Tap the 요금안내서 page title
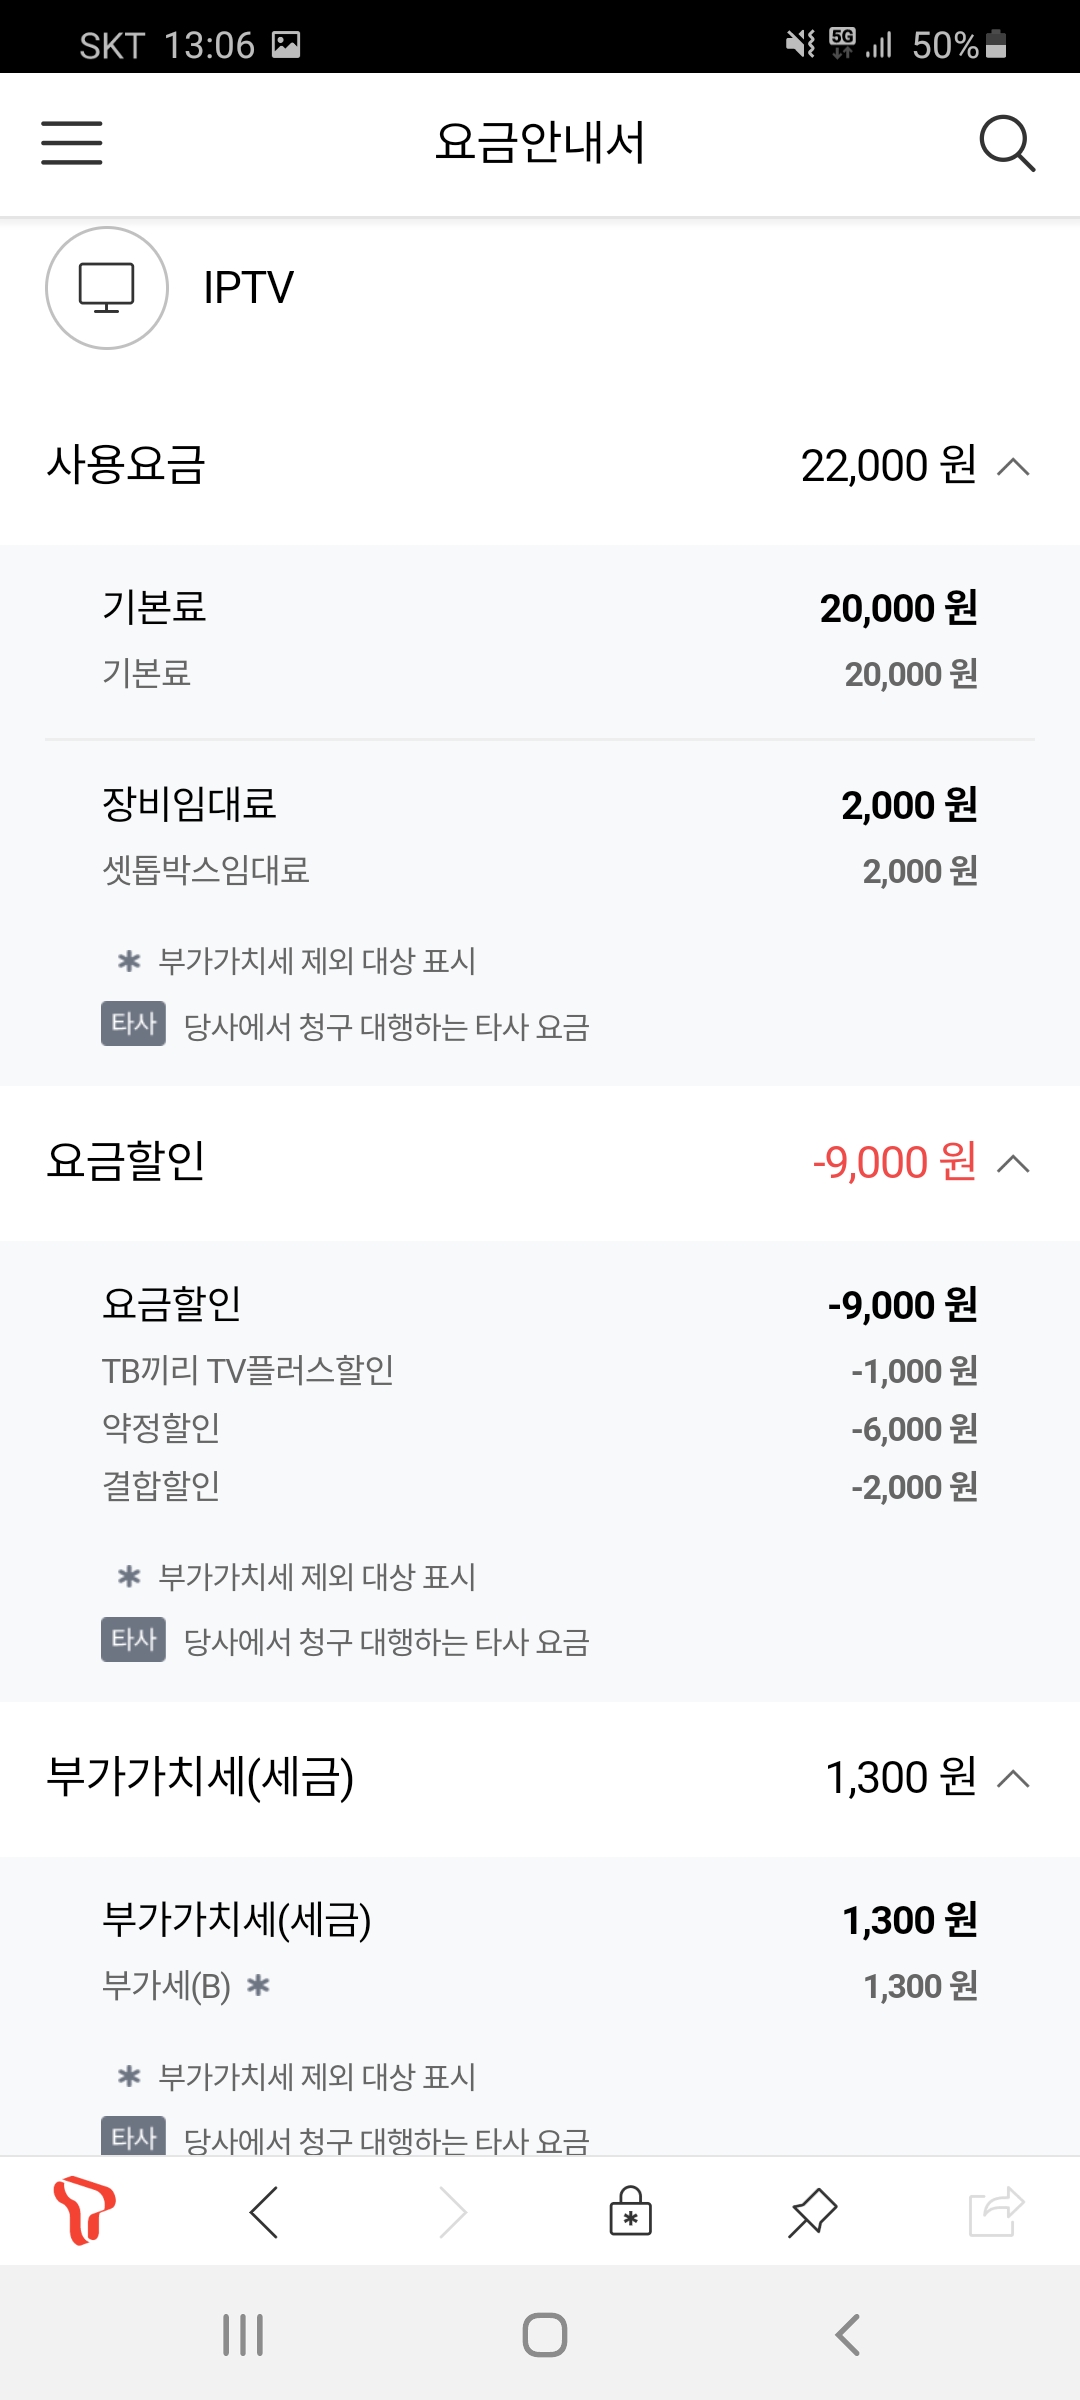 click(540, 143)
